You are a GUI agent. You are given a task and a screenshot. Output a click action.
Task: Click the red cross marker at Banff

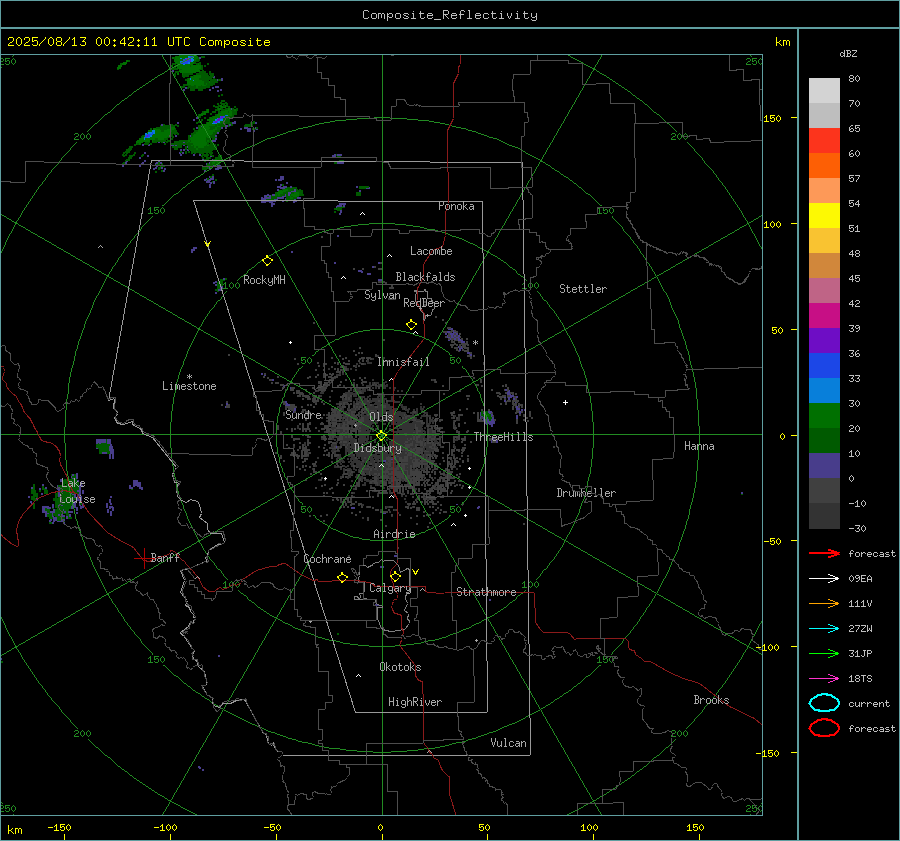(143, 558)
